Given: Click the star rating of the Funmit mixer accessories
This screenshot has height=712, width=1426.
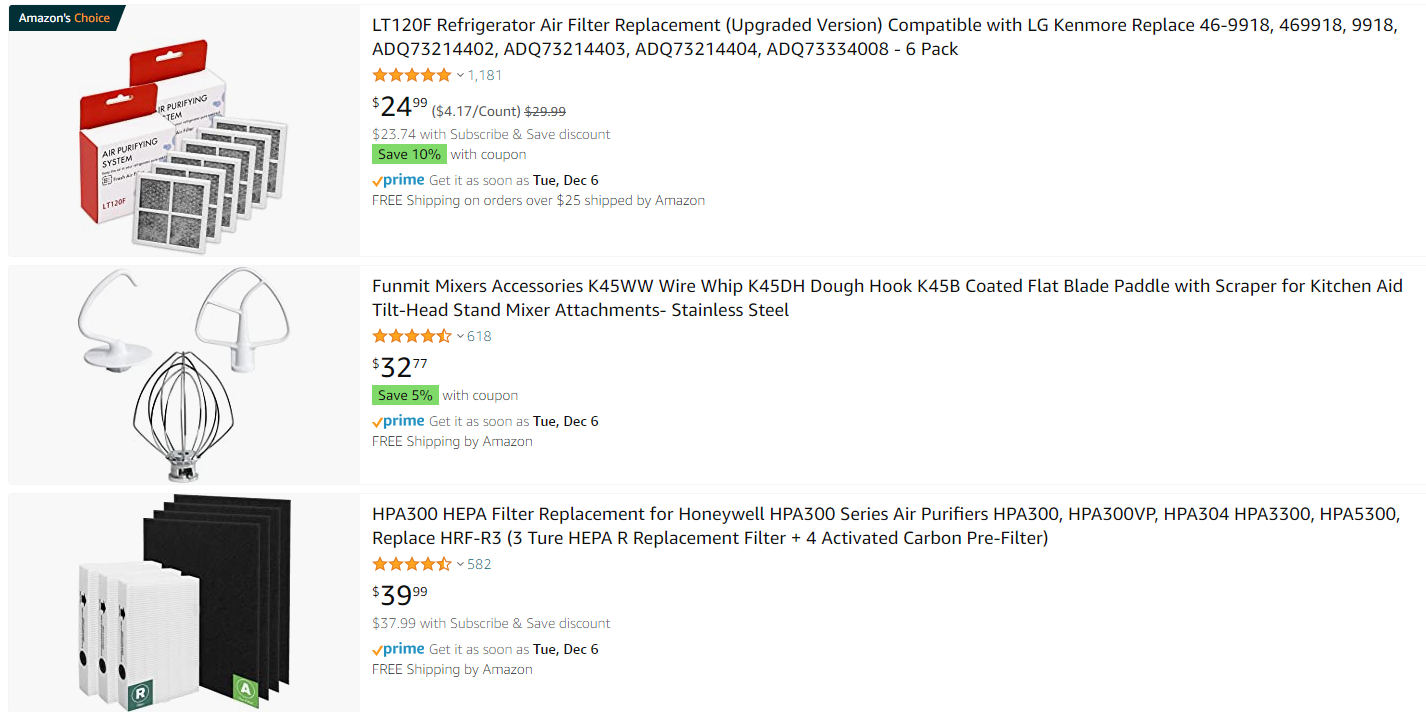Looking at the screenshot, I should point(412,336).
